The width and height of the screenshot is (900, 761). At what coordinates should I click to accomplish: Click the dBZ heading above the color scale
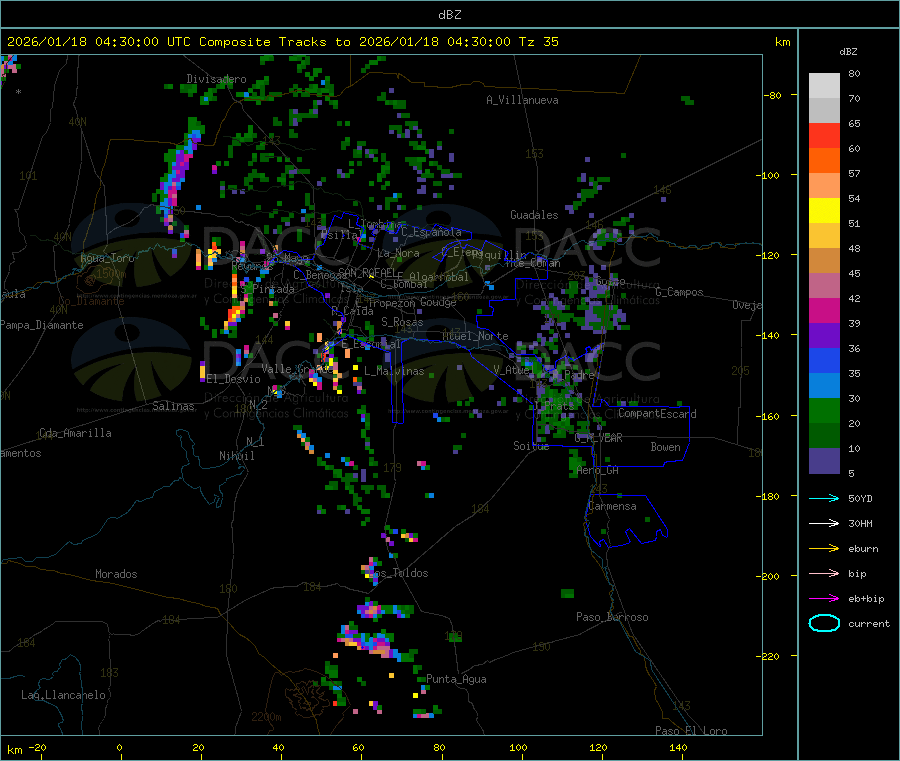(848, 52)
